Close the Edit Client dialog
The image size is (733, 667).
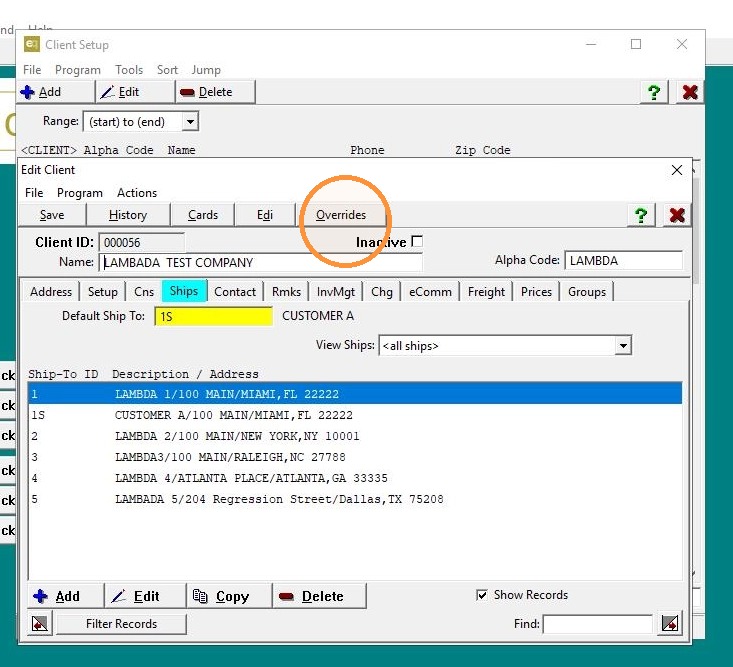click(676, 170)
